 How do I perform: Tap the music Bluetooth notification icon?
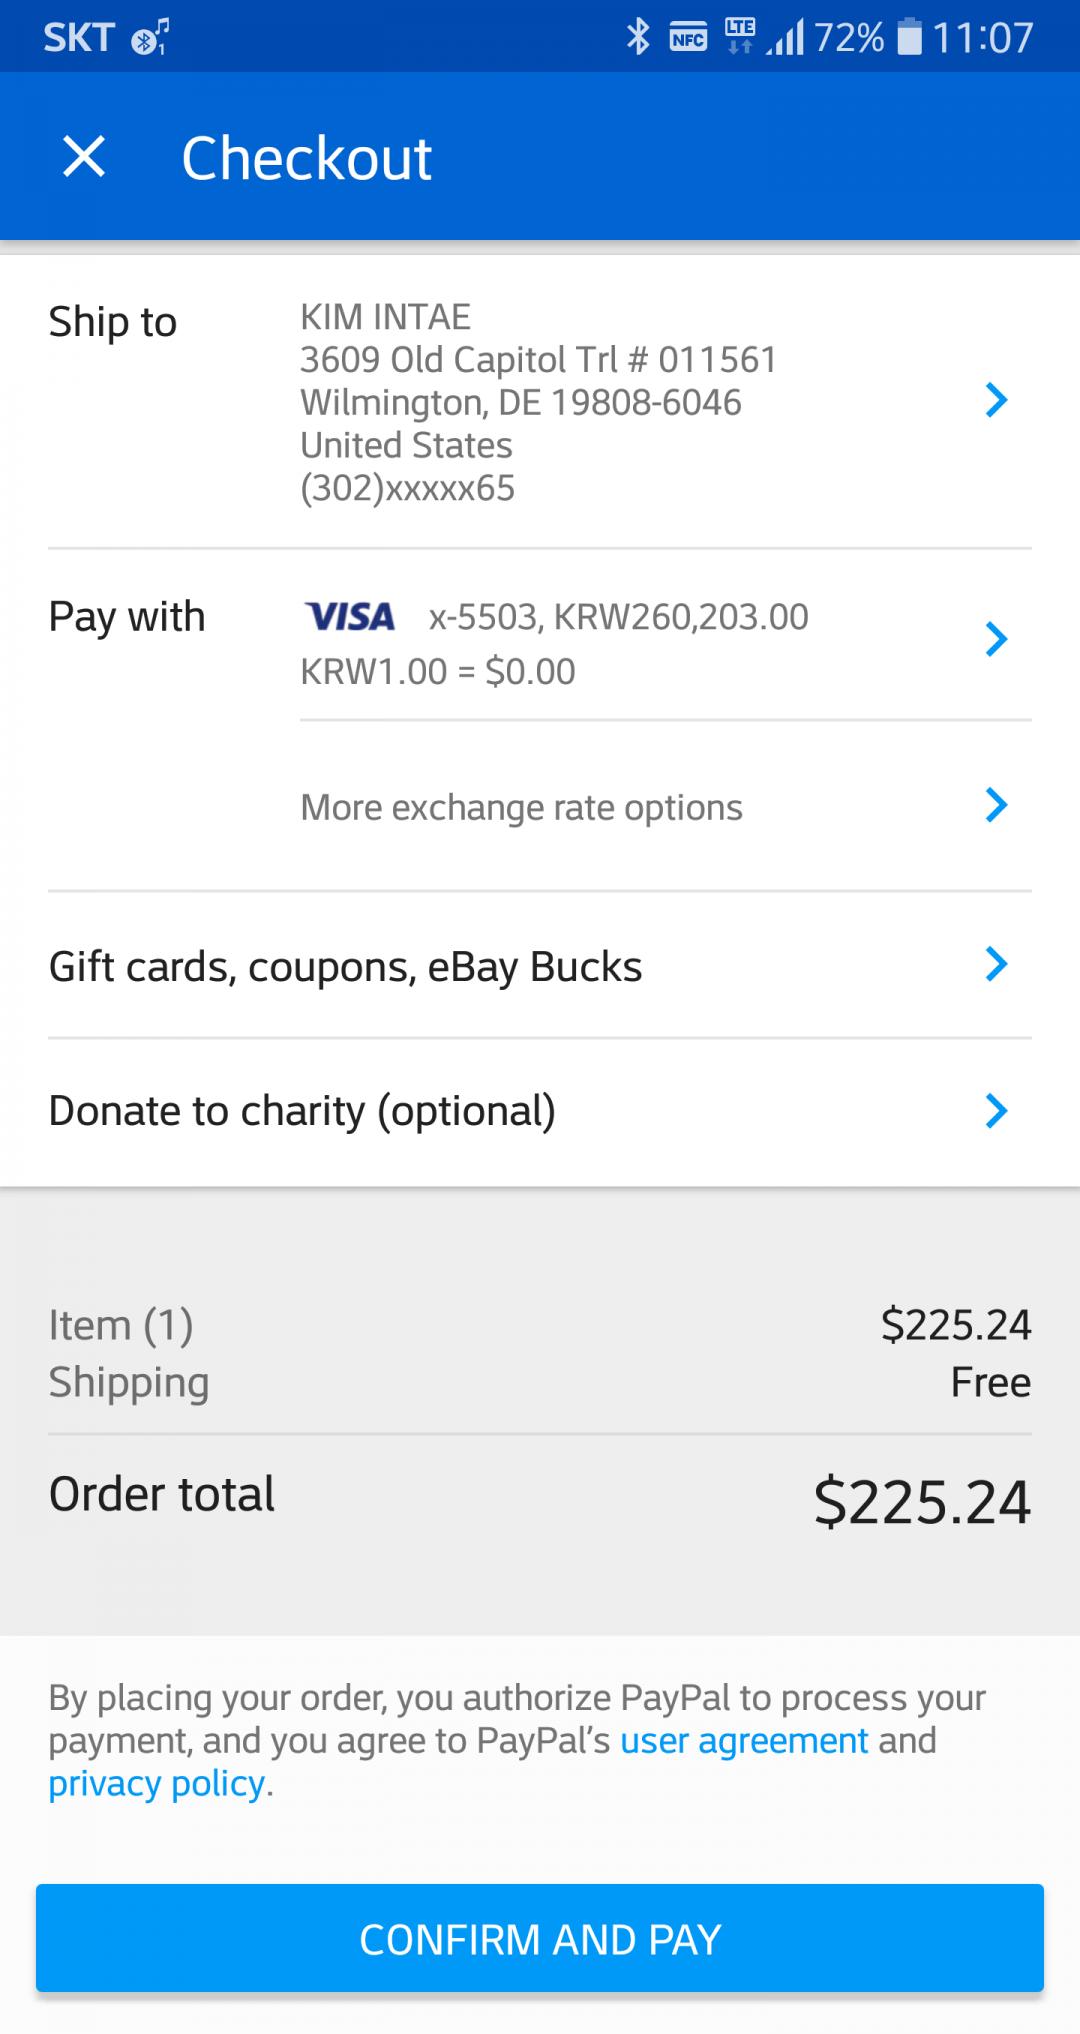click(151, 38)
